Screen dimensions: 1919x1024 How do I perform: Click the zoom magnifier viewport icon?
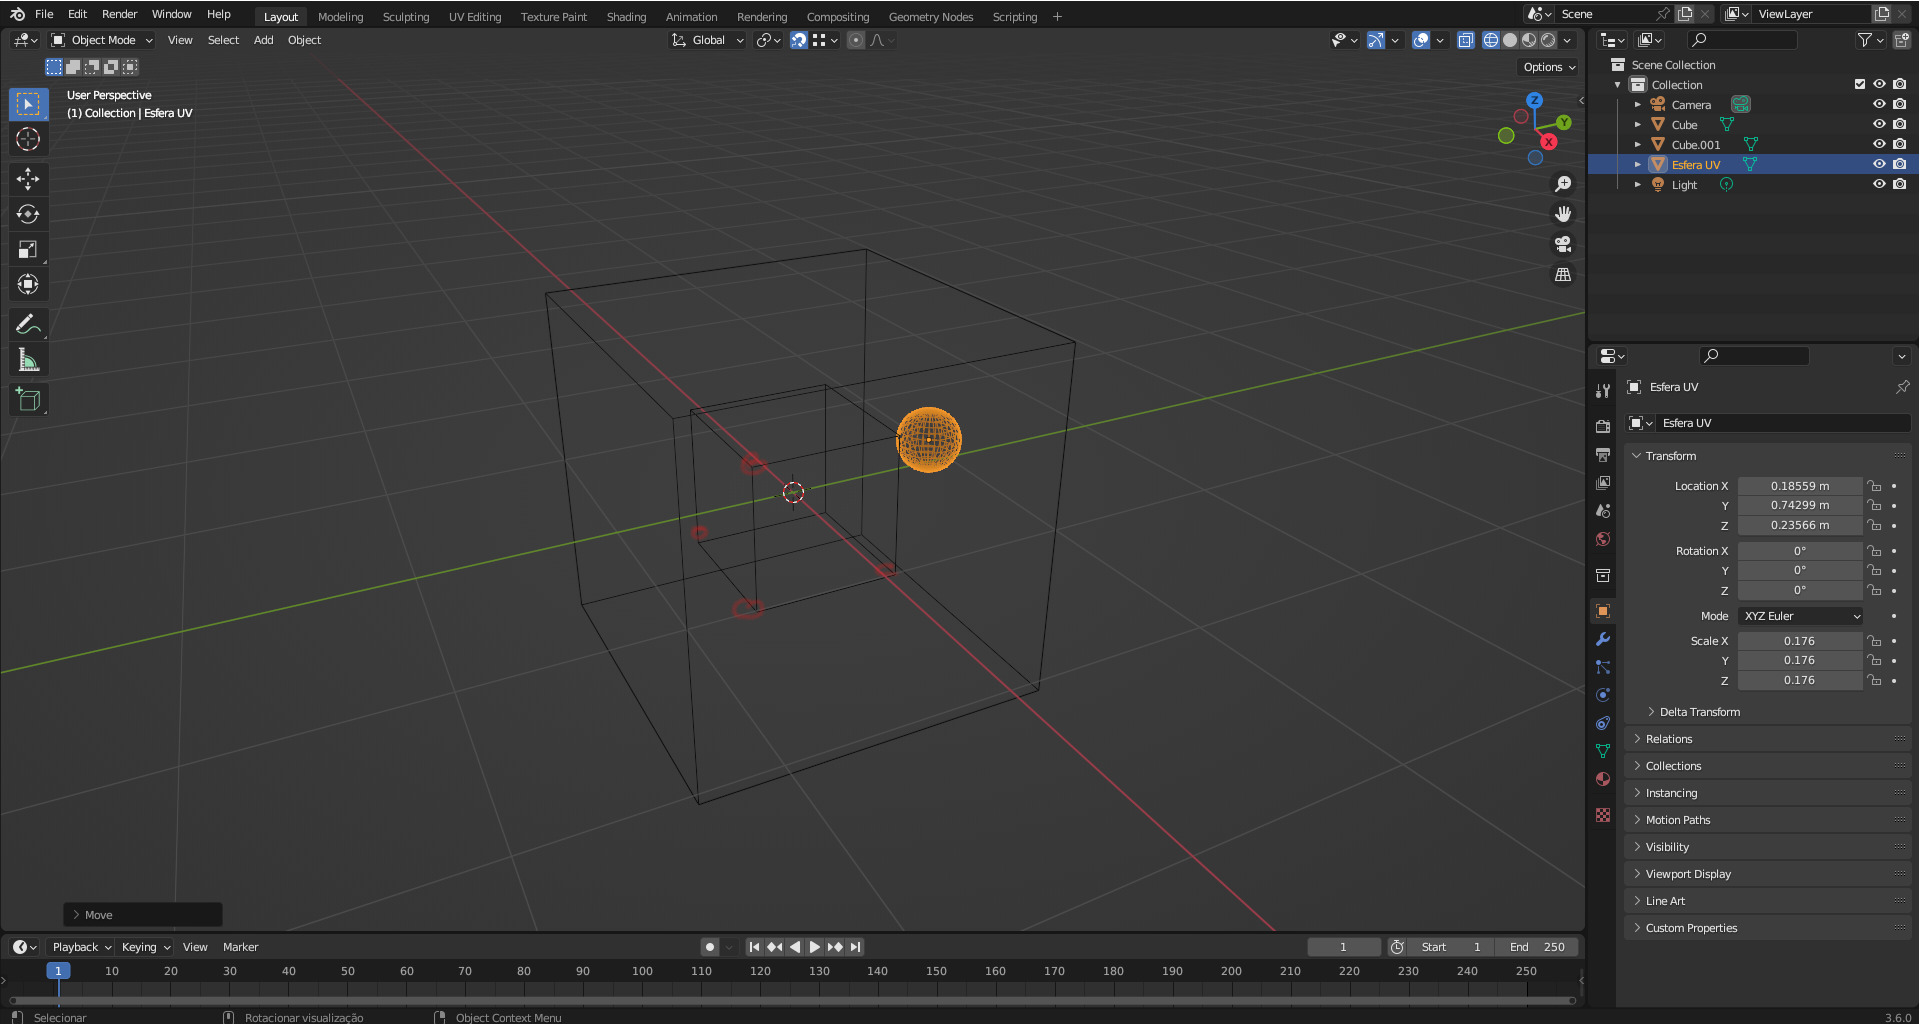(1563, 184)
